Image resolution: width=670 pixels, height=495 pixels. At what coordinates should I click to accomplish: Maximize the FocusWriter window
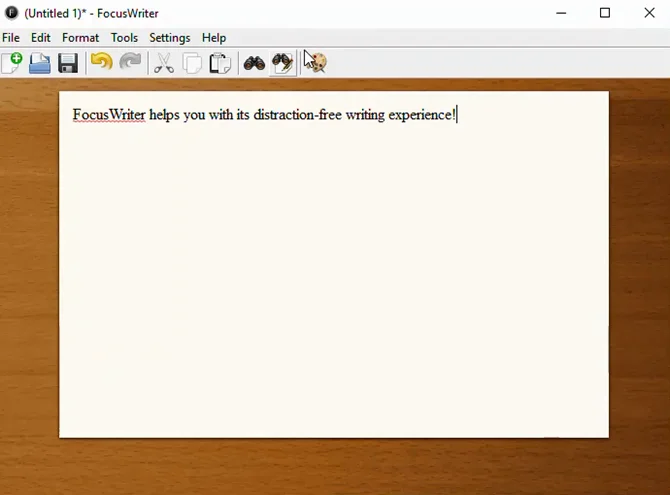click(605, 13)
